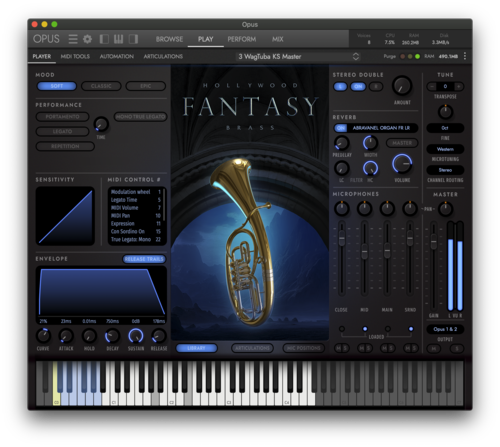The width and height of the screenshot is (500, 447).
Task: Open the settings gear icon
Action: tap(87, 39)
